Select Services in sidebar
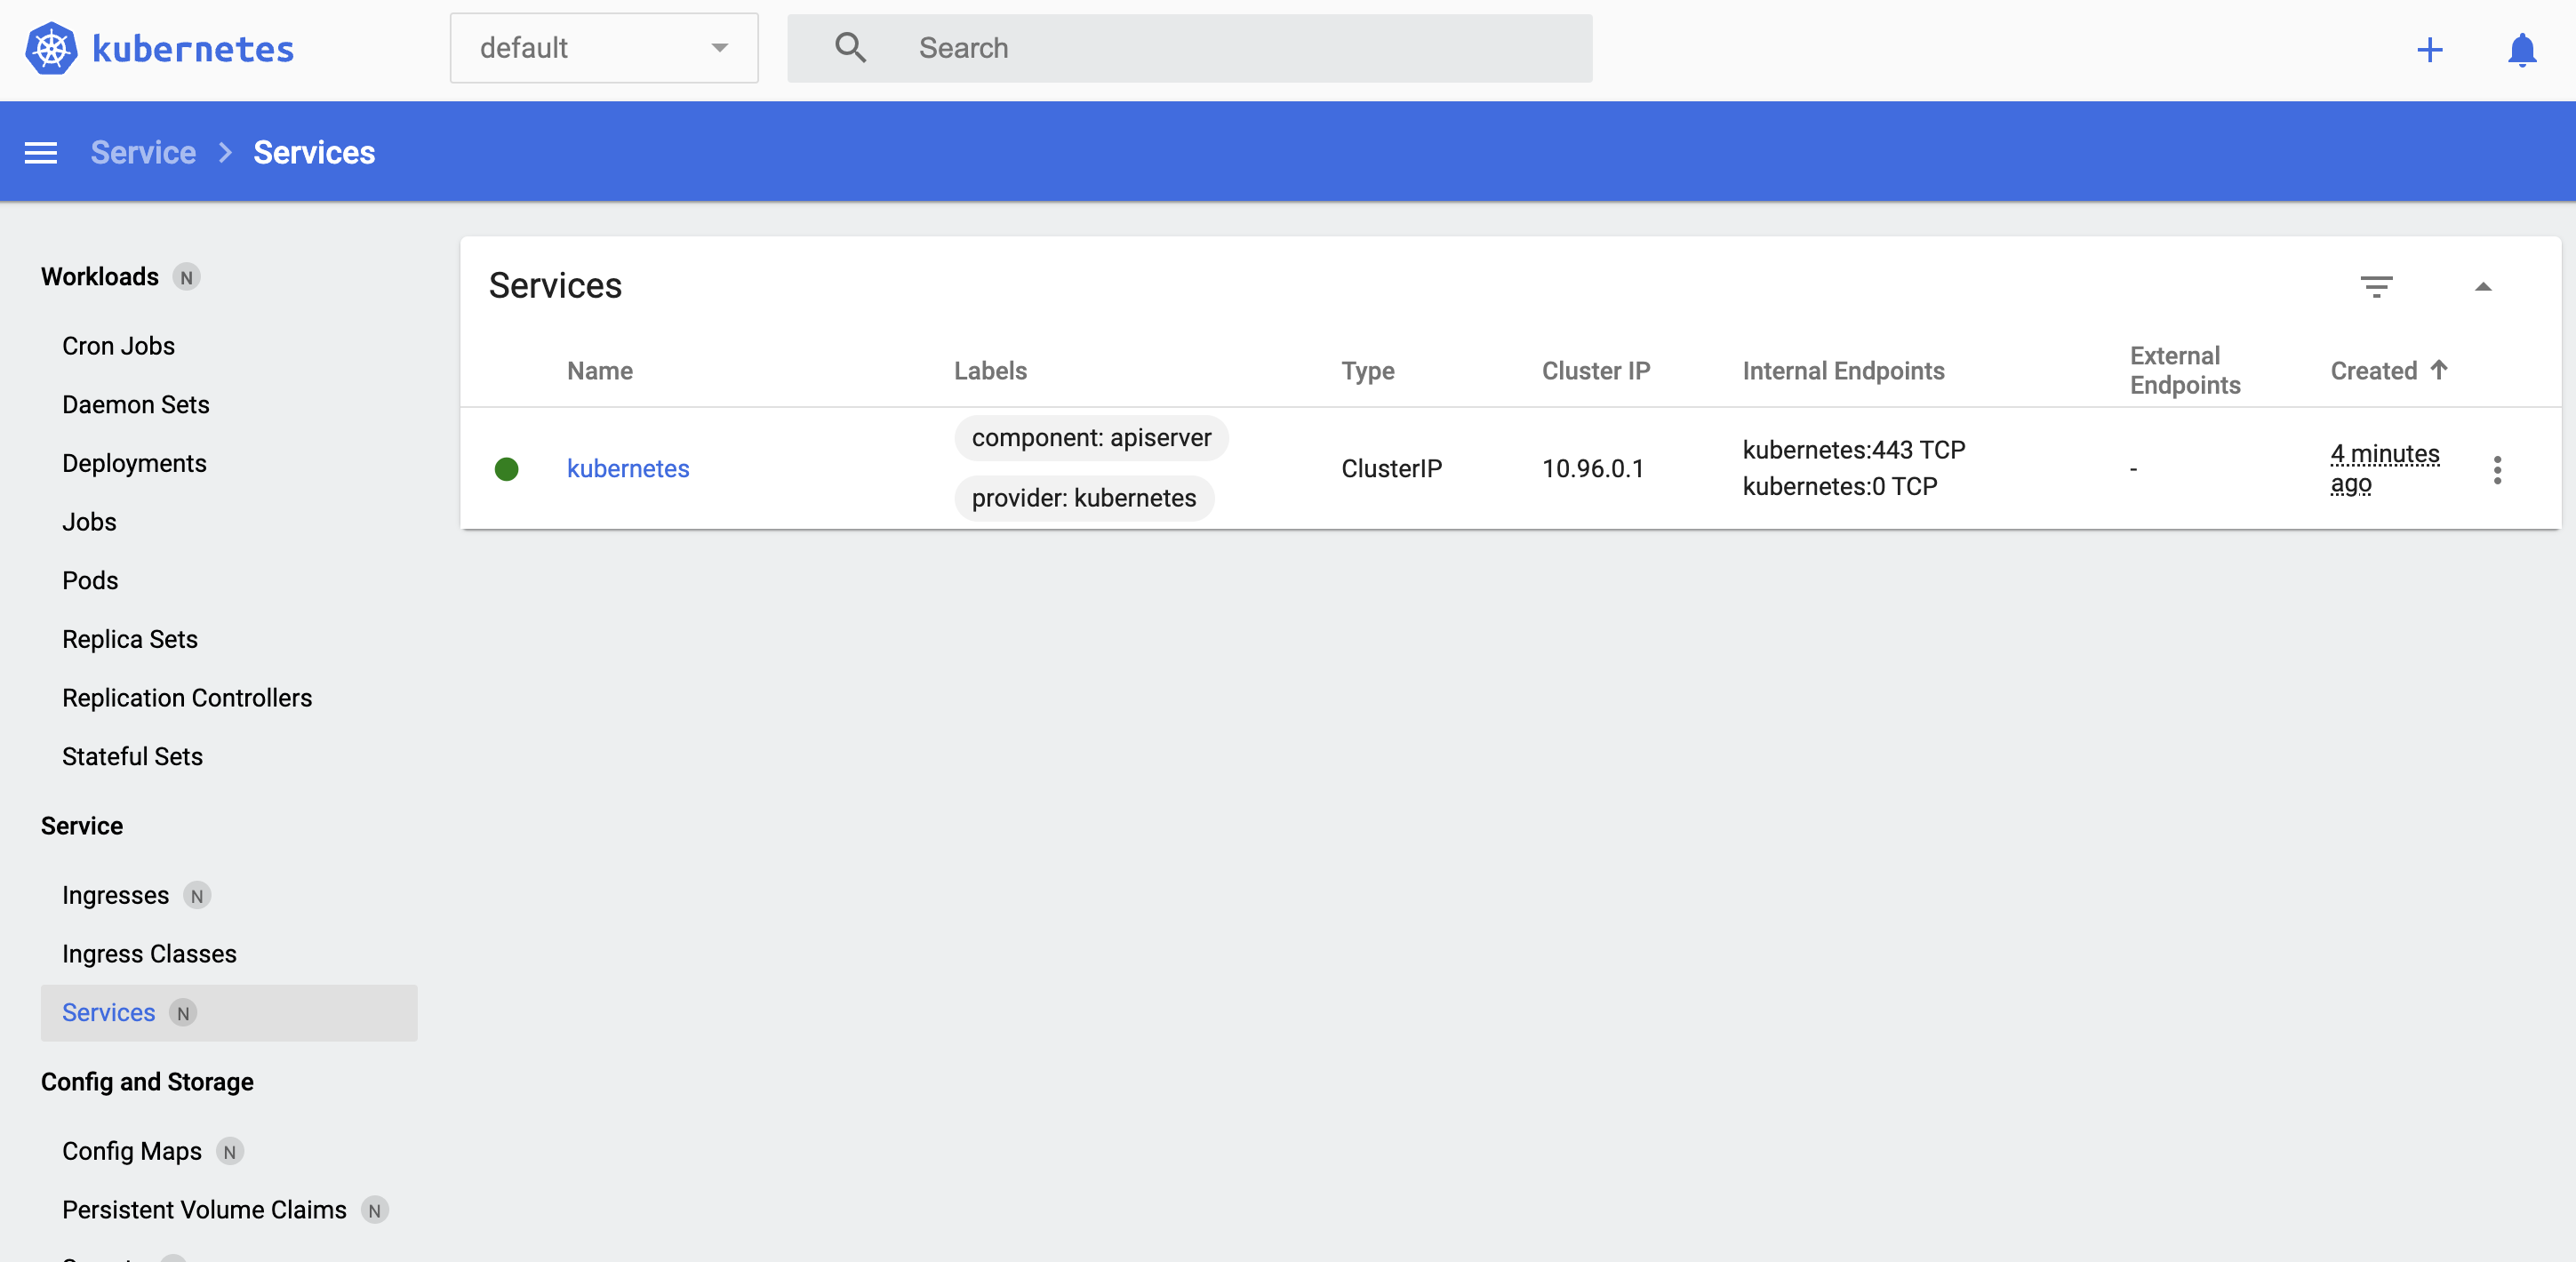This screenshot has width=2576, height=1262. coord(229,1013)
